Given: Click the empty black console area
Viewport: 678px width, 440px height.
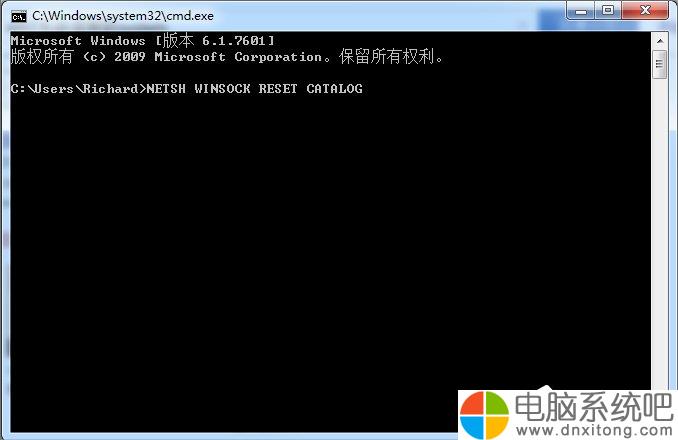Looking at the screenshot, I should pyautogui.click(x=329, y=242).
